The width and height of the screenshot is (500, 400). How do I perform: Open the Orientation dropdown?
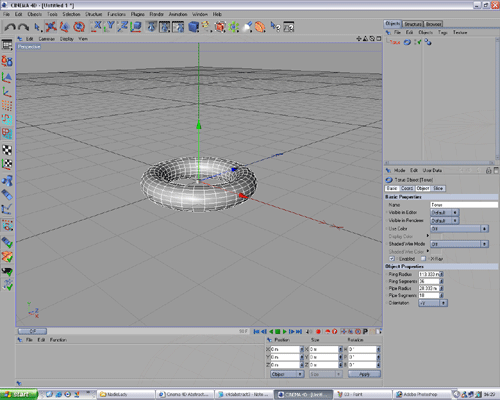pos(433,303)
